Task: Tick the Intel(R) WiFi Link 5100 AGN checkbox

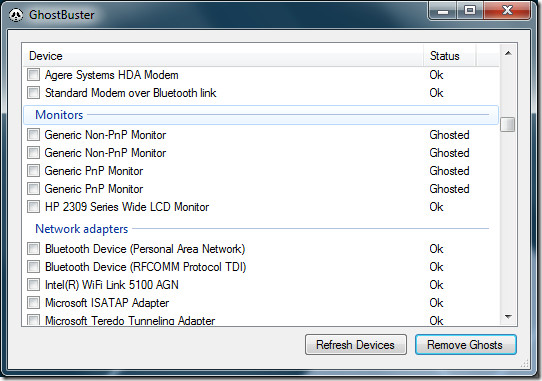Action: click(34, 285)
